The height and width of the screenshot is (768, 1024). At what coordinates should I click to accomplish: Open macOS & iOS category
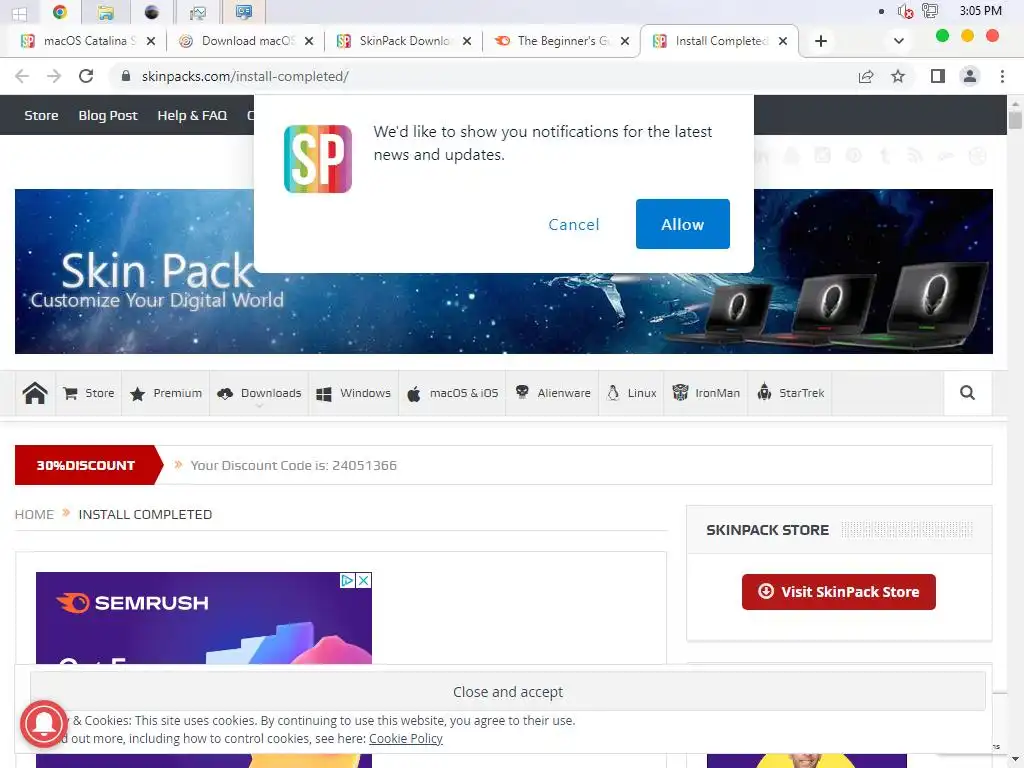coord(452,393)
